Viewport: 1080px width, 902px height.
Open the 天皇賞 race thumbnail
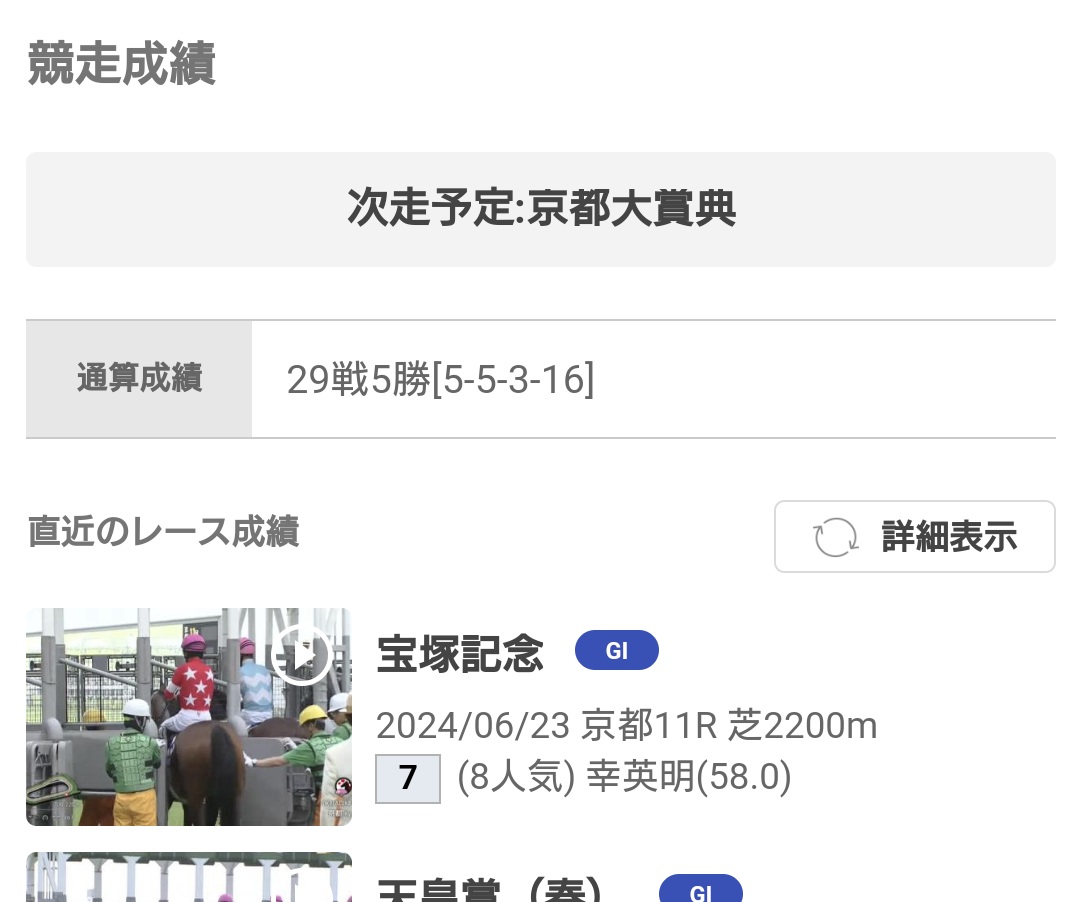click(189, 877)
